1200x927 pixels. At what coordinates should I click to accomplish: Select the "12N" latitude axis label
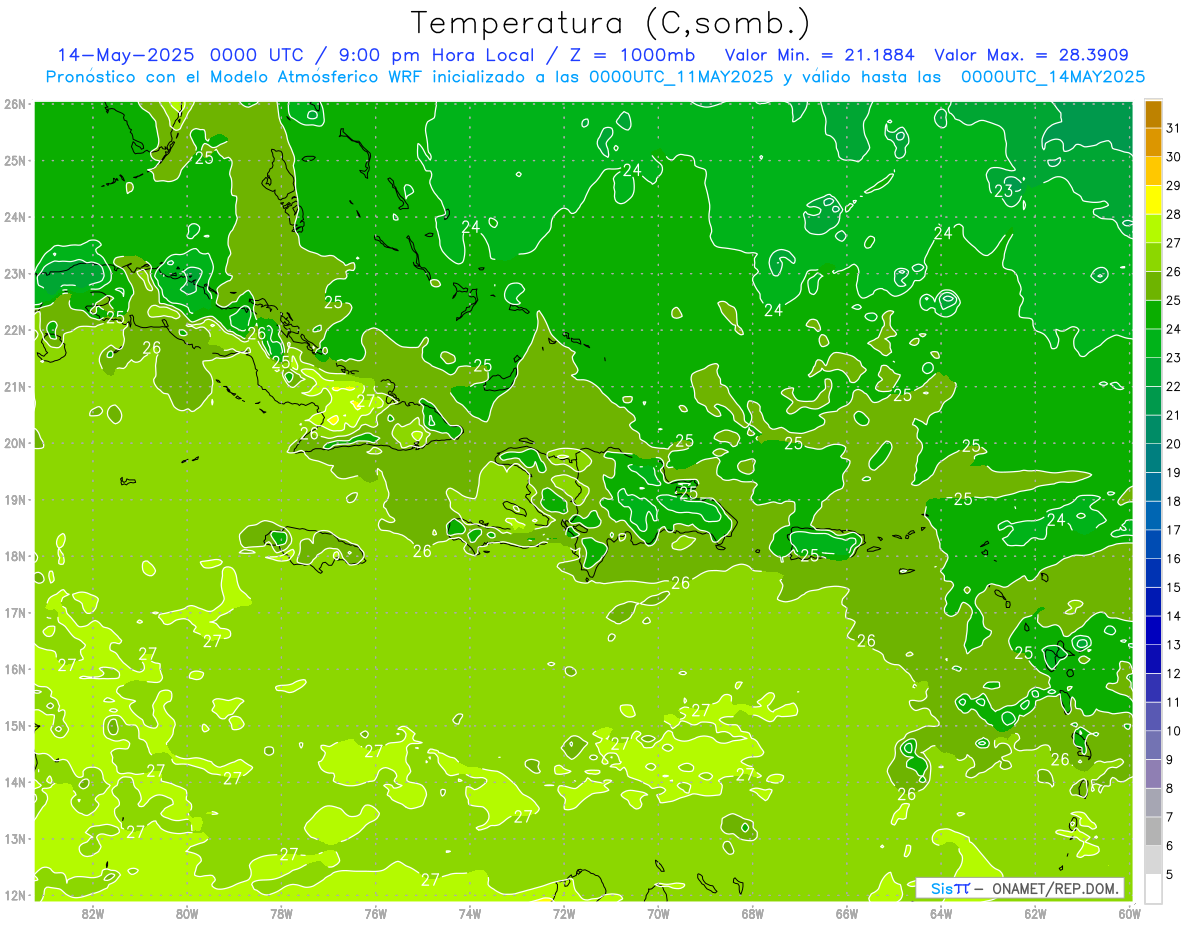(15, 895)
